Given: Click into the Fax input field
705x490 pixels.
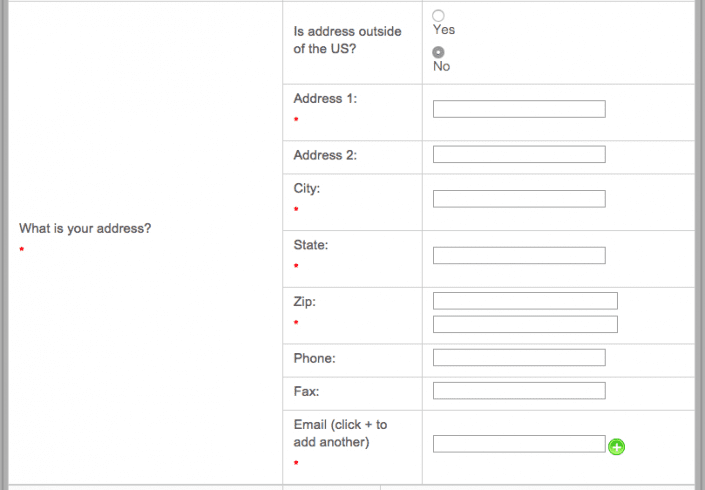Looking at the screenshot, I should coord(519,391).
